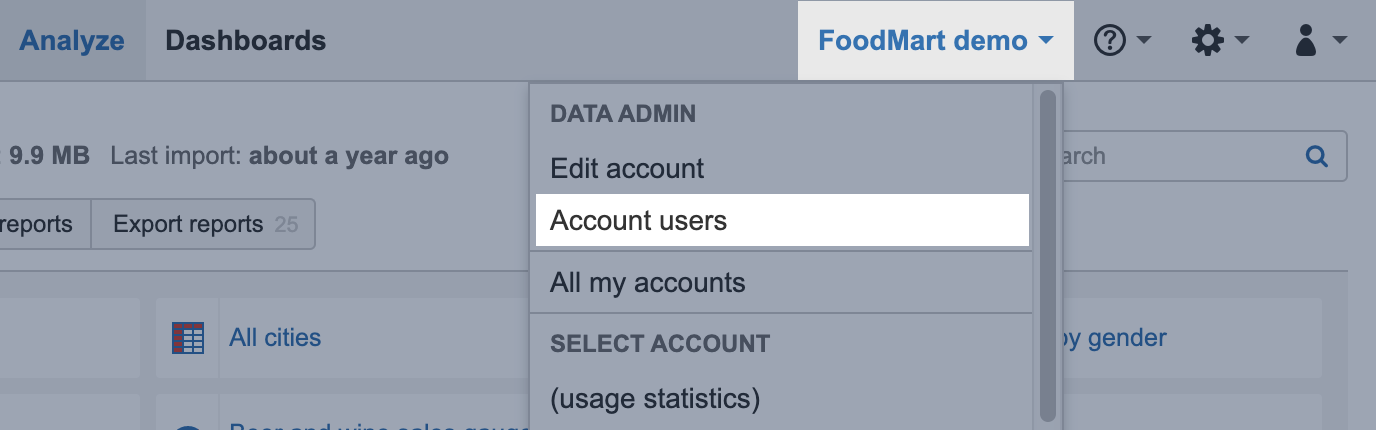
Task: Click the report link ending in "gender"
Action: click(1113, 338)
